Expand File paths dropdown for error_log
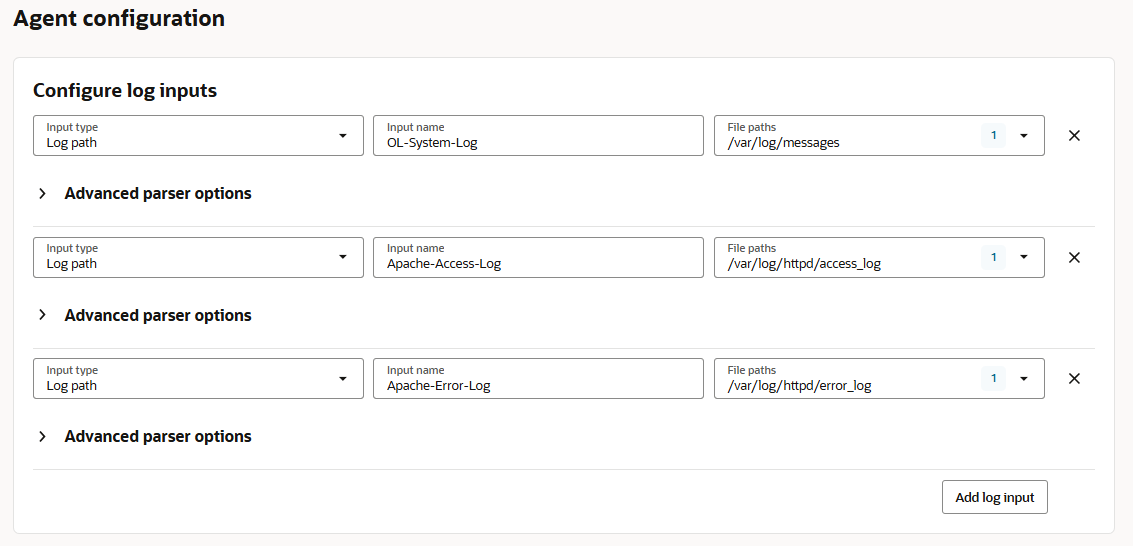Image resolution: width=1133 pixels, height=546 pixels. (x=1023, y=379)
